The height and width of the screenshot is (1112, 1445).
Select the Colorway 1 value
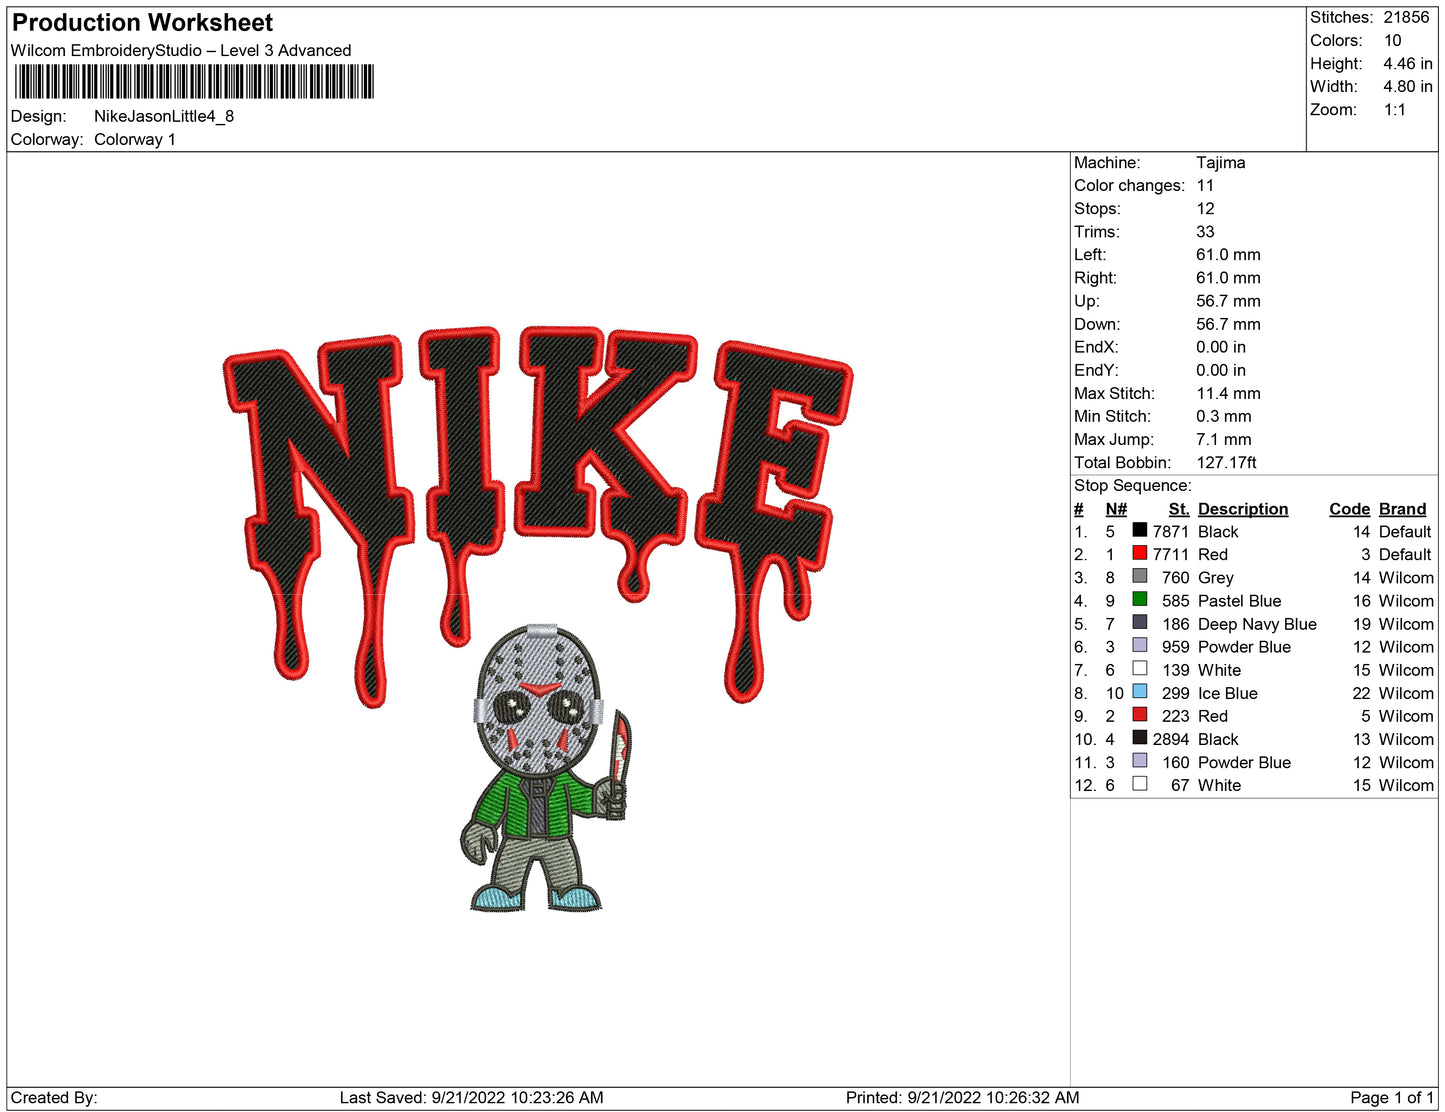click(x=135, y=139)
